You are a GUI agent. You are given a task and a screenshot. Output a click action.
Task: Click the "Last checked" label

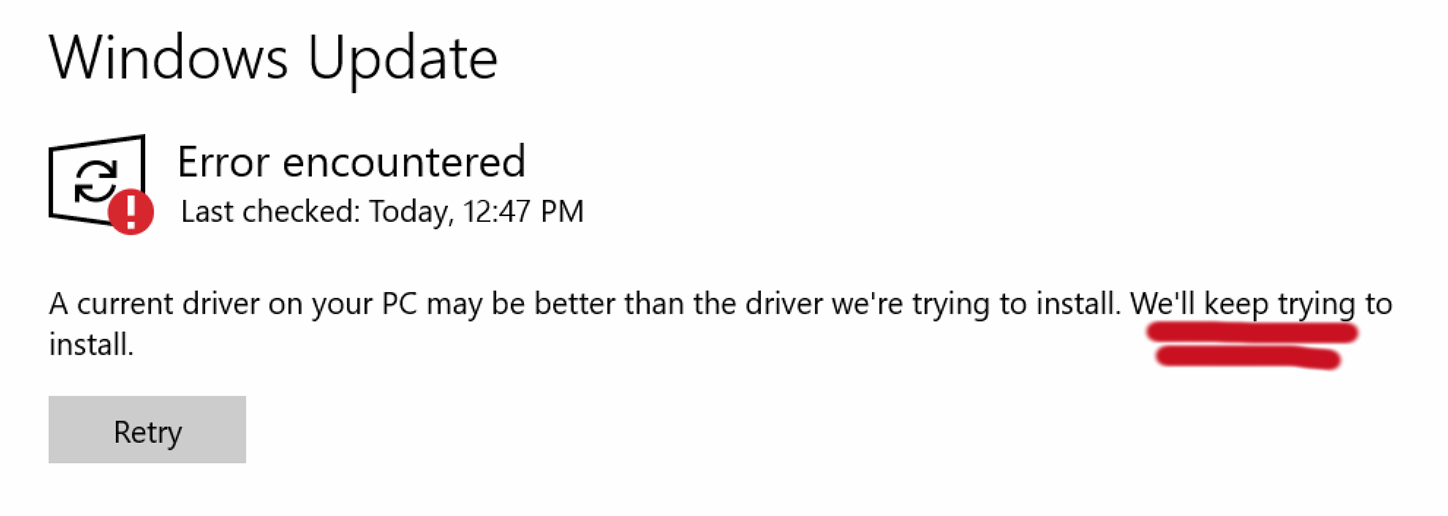pos(270,212)
